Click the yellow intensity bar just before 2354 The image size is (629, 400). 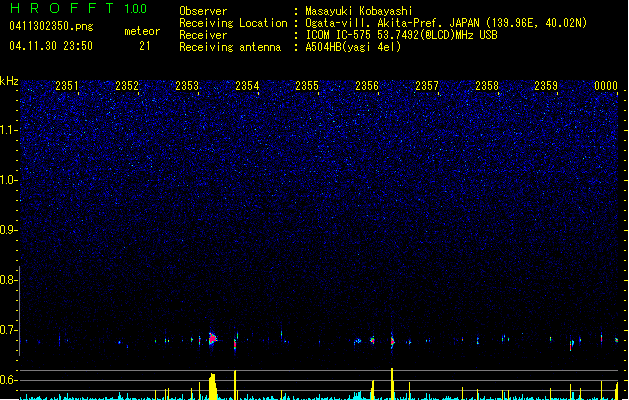click(x=235, y=385)
